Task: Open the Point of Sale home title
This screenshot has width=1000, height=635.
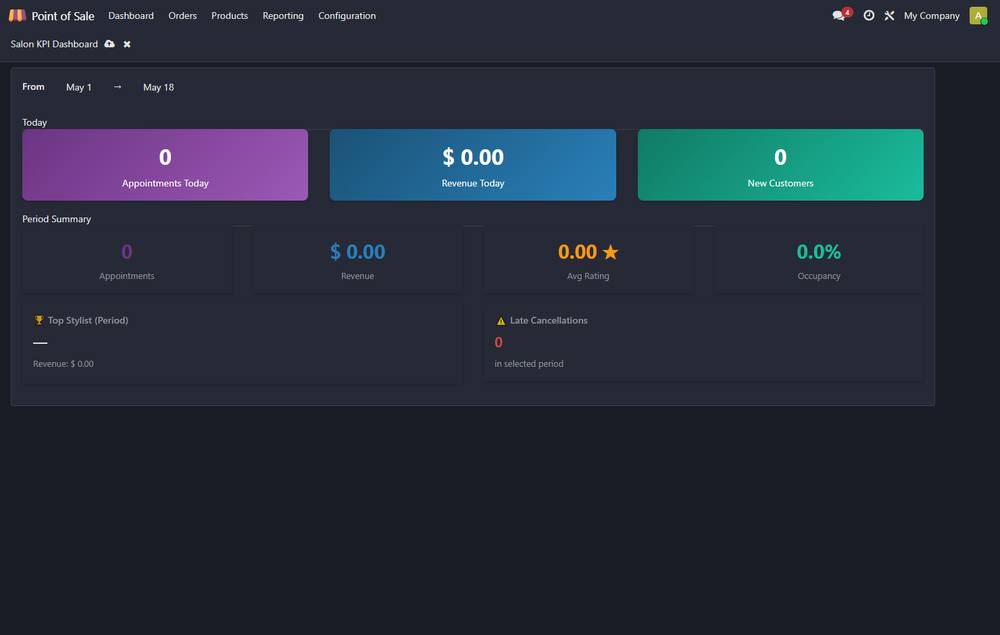Action: pos(62,16)
